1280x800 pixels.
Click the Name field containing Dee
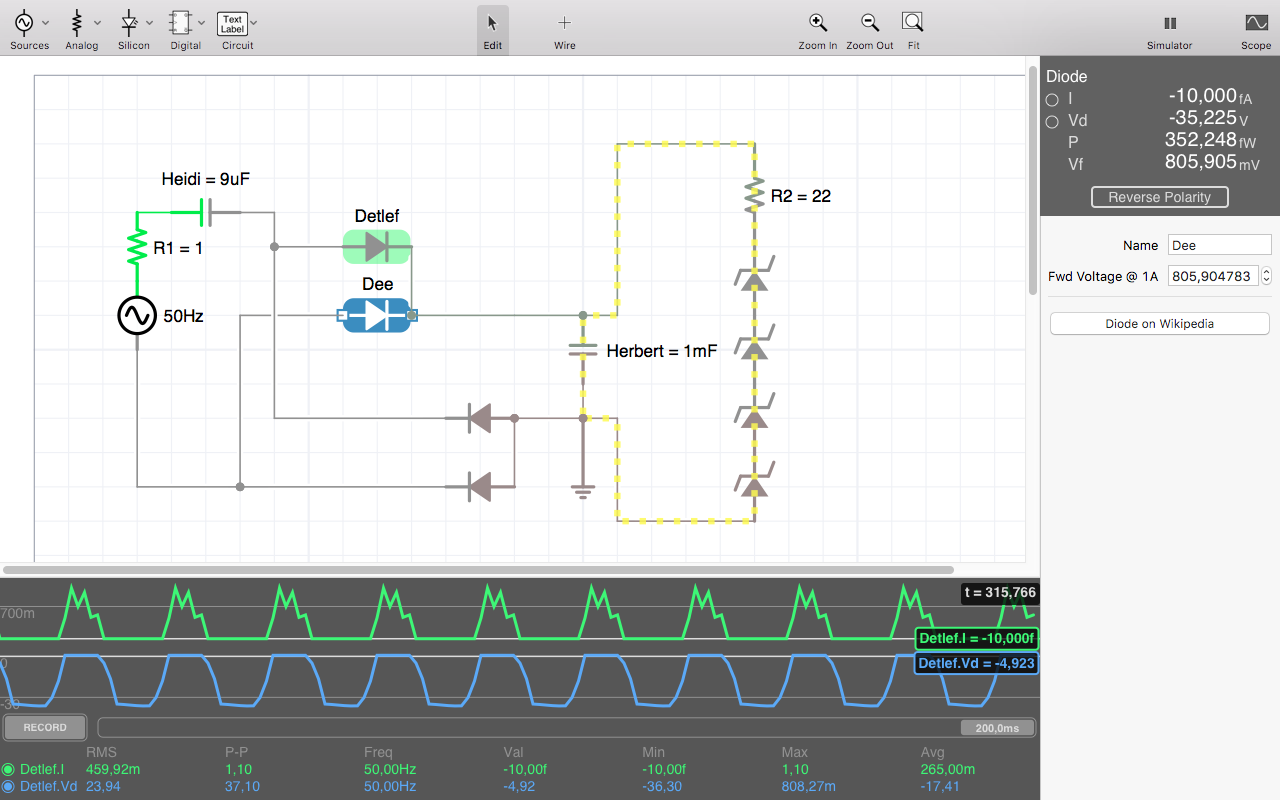point(1219,245)
